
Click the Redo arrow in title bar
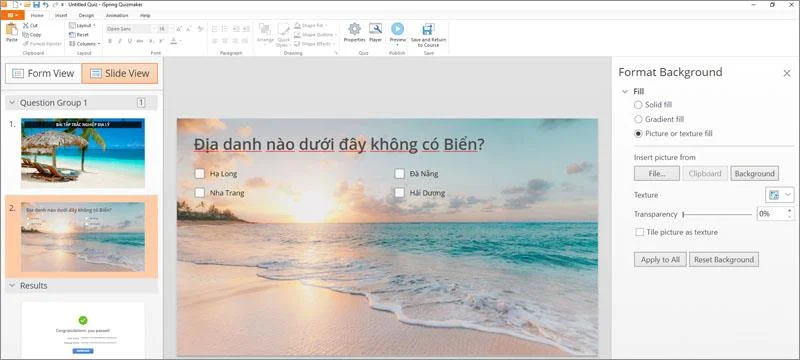coord(55,5)
